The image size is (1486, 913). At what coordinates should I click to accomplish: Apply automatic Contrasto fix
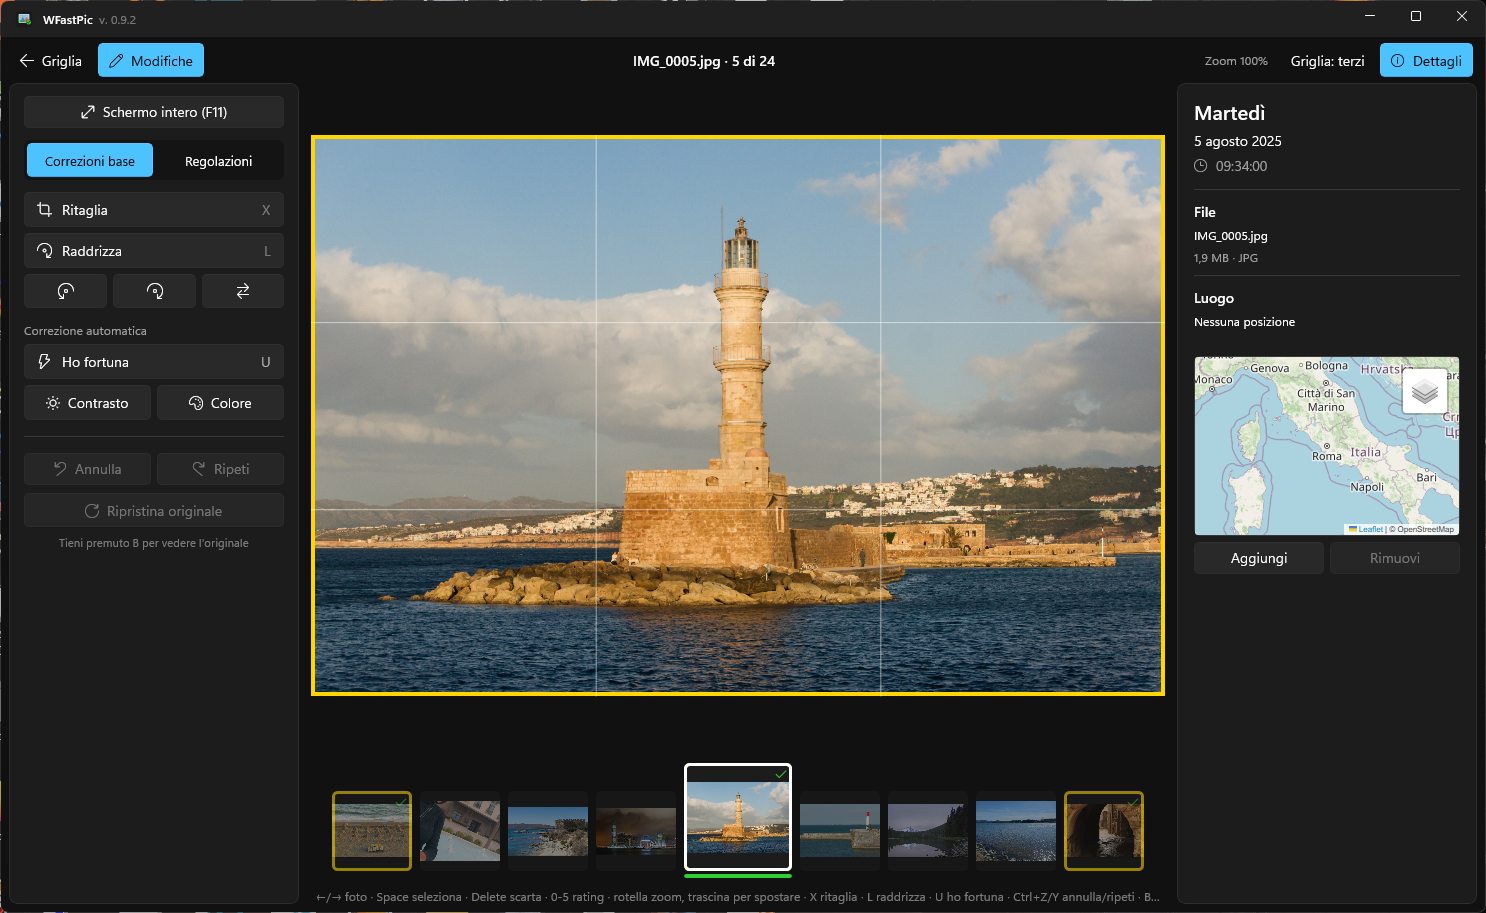point(87,403)
